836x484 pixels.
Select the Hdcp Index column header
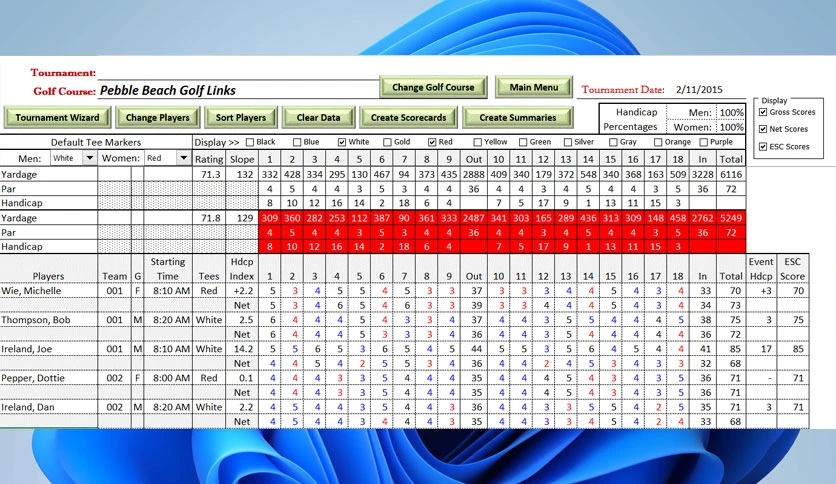click(x=242, y=269)
